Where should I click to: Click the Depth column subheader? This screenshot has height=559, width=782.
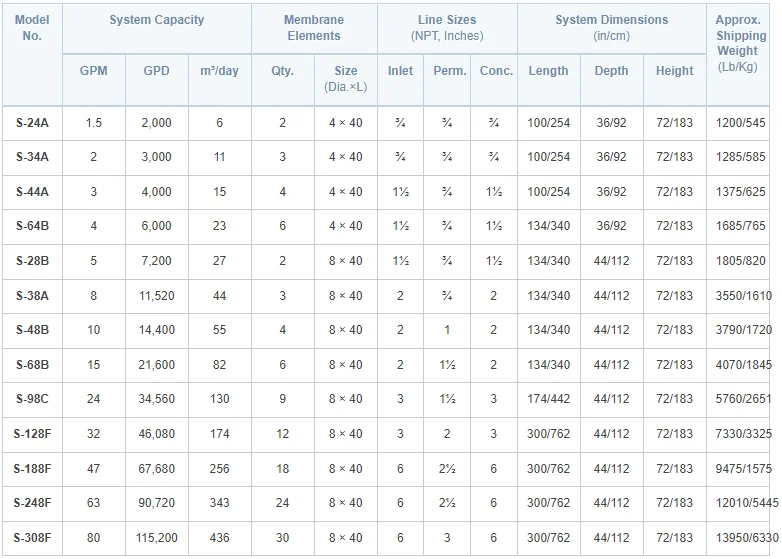click(x=611, y=71)
